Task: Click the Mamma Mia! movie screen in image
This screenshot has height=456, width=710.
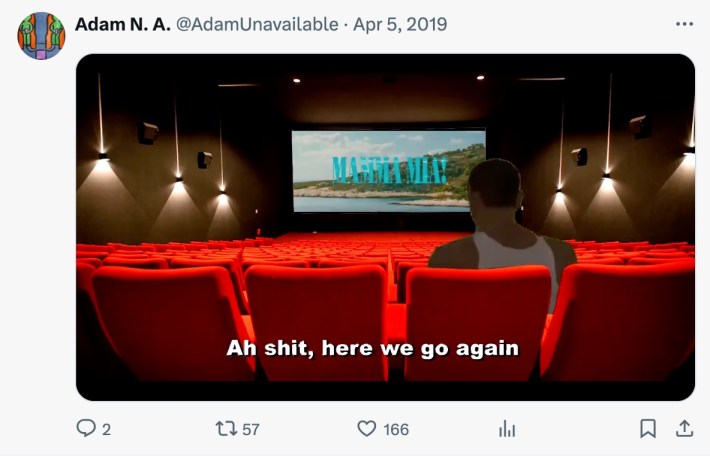Action: pos(389,171)
